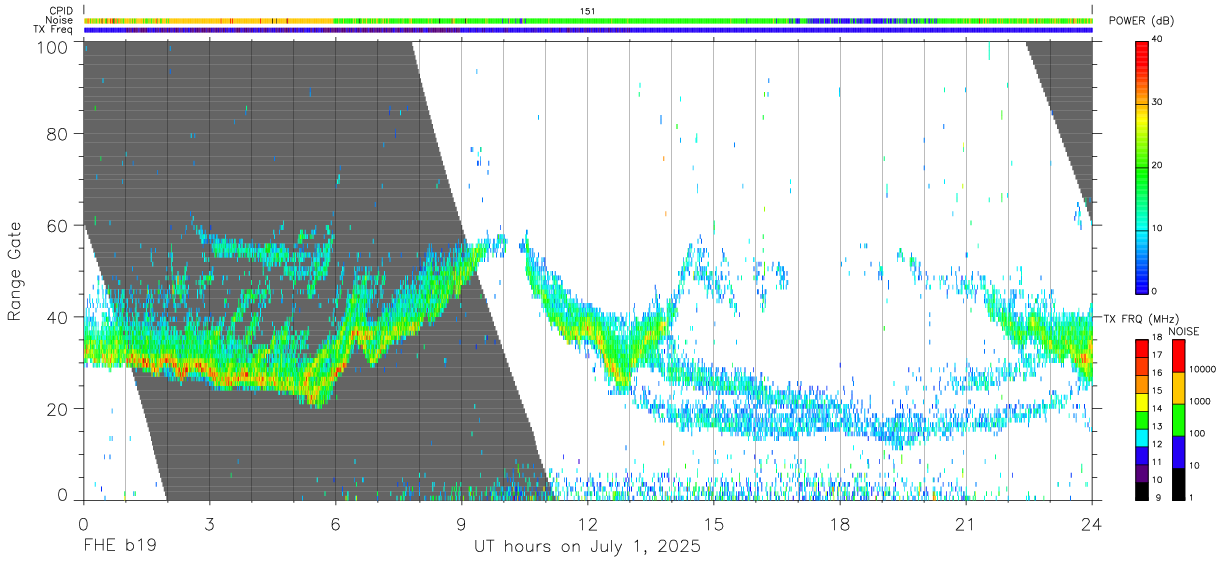1228x567 pixels.
Task: Click the UT hours axis tick 15
Action: point(714,524)
